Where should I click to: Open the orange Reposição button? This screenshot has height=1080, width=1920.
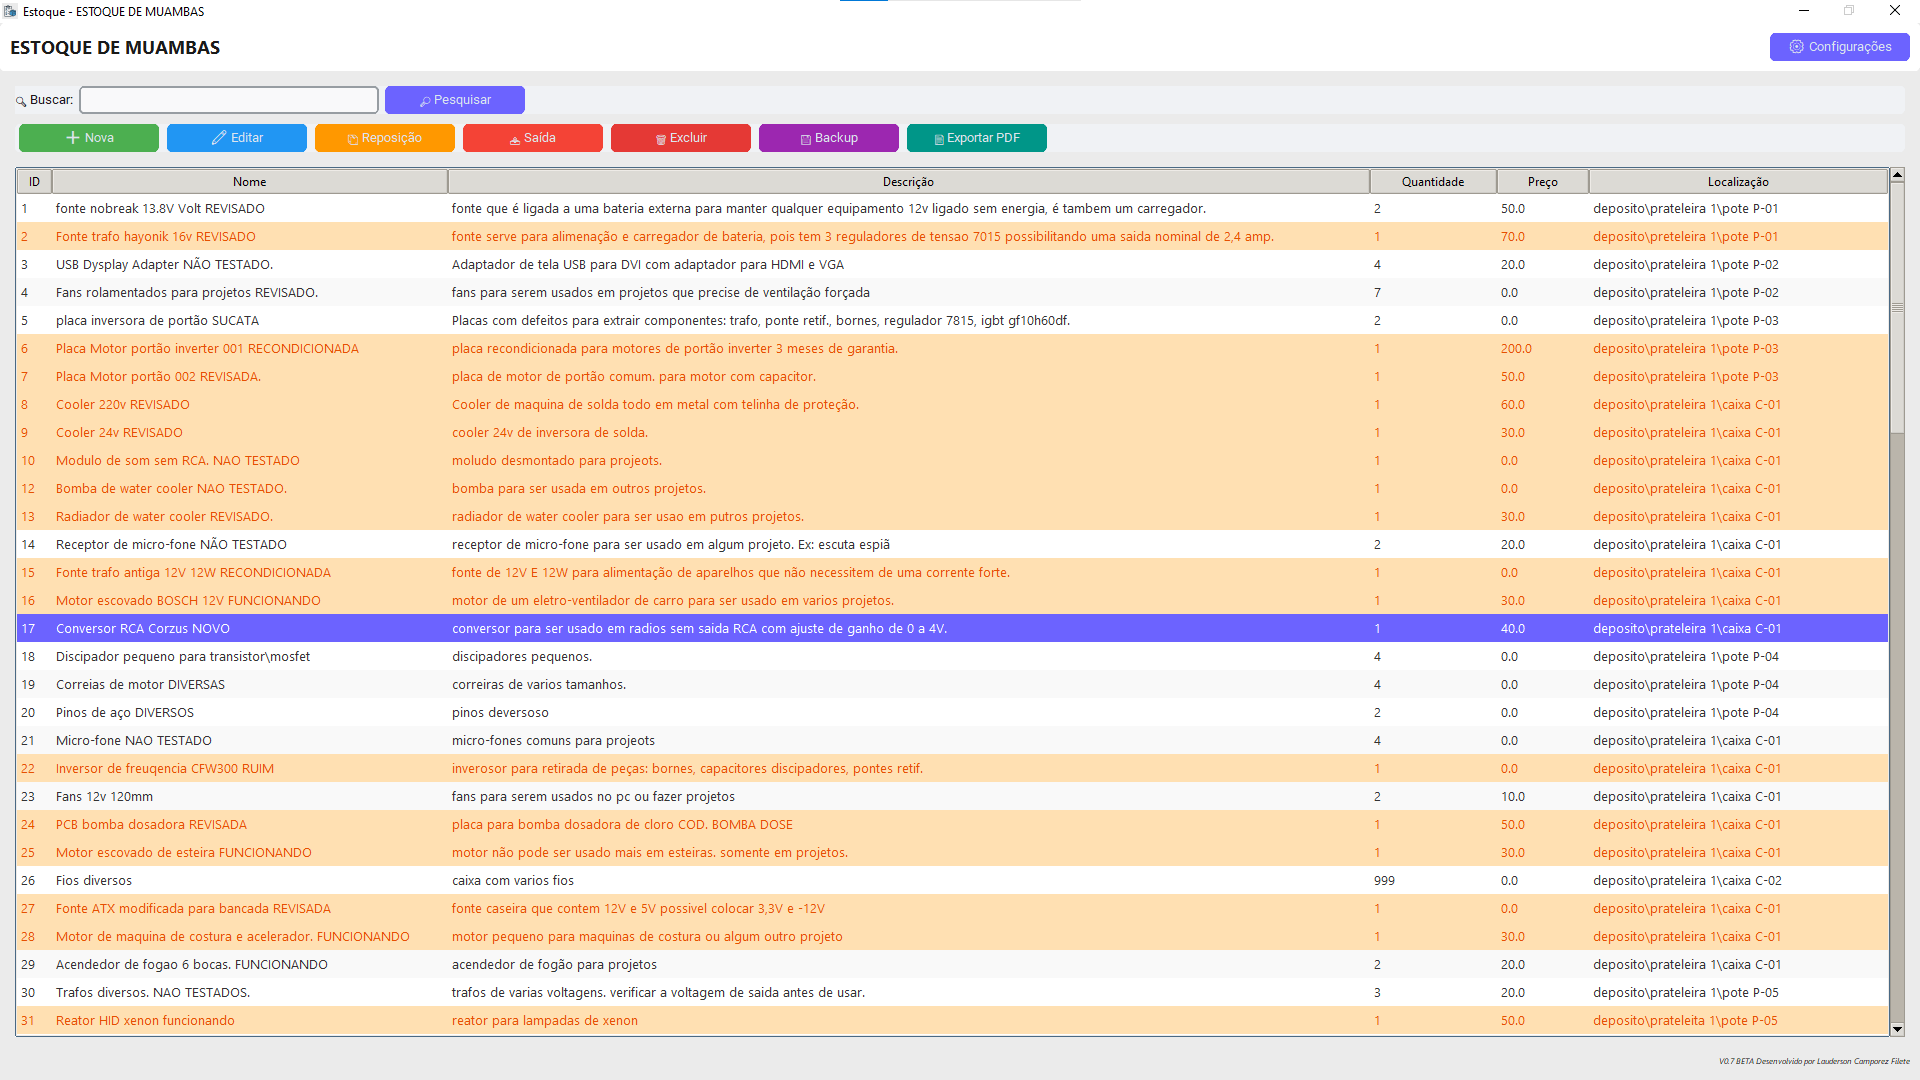click(x=384, y=138)
